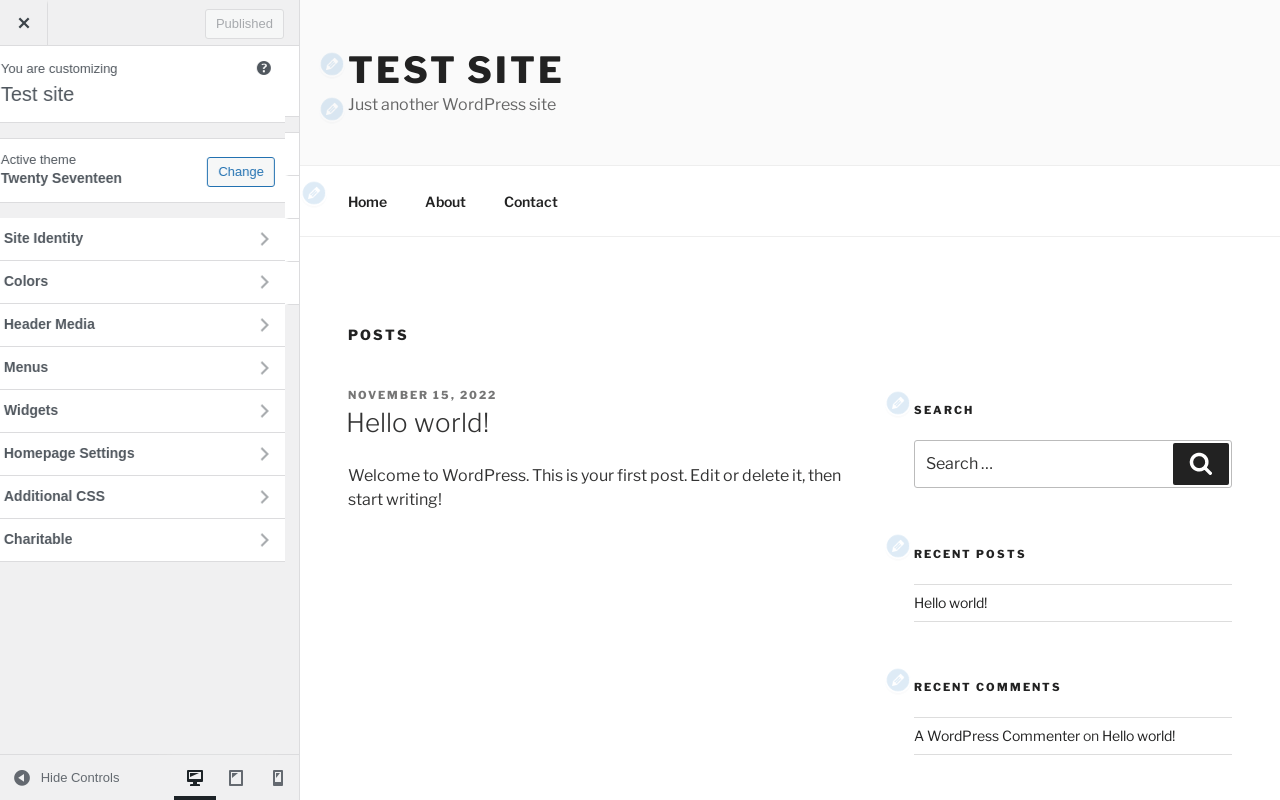Click the edit pencil for Recent Comments widget
This screenshot has height=800, width=1280.
(898, 680)
